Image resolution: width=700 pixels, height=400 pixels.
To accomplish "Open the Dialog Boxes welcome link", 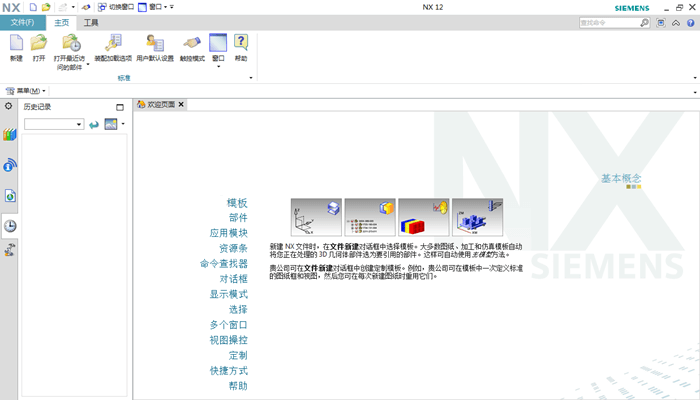I will coord(233,279).
